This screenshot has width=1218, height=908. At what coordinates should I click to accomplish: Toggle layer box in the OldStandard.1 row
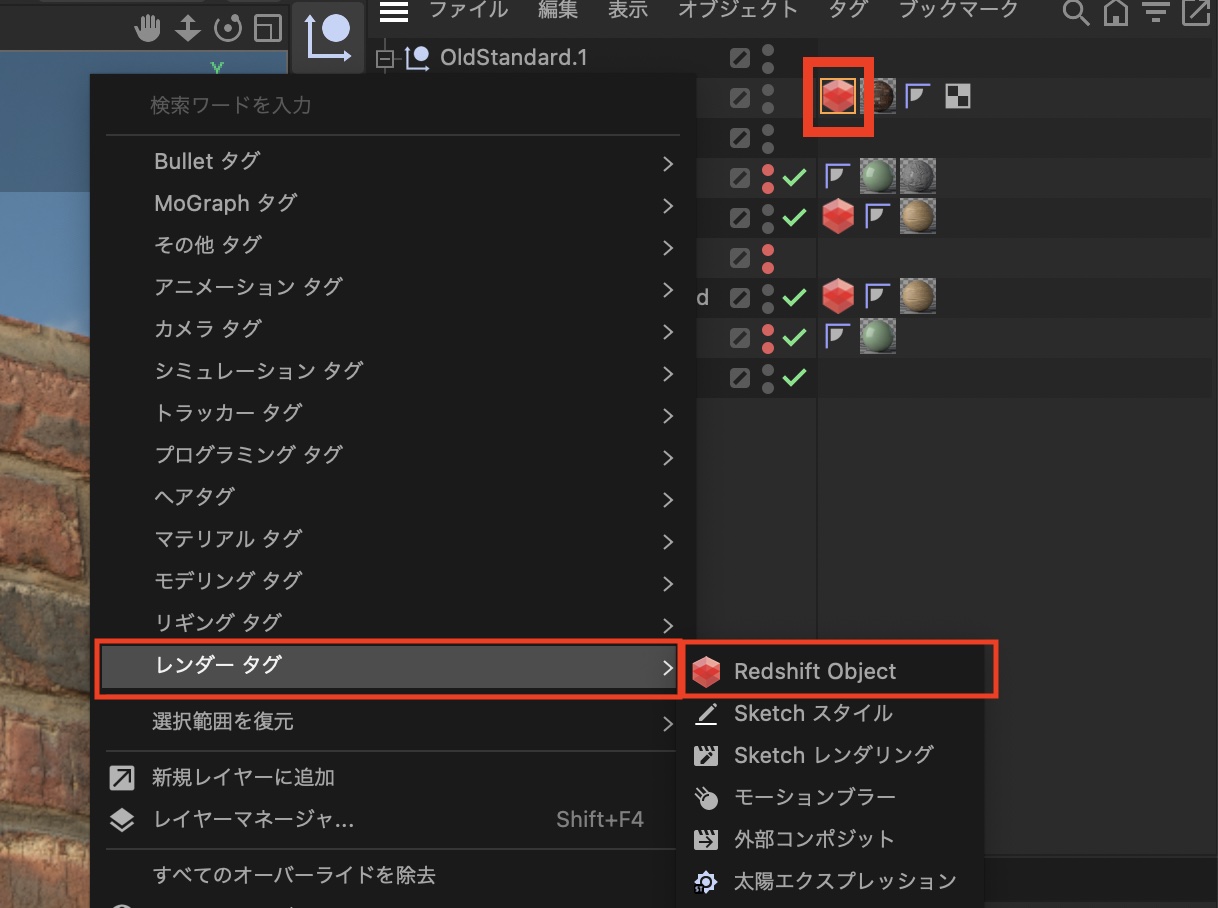pos(739,58)
